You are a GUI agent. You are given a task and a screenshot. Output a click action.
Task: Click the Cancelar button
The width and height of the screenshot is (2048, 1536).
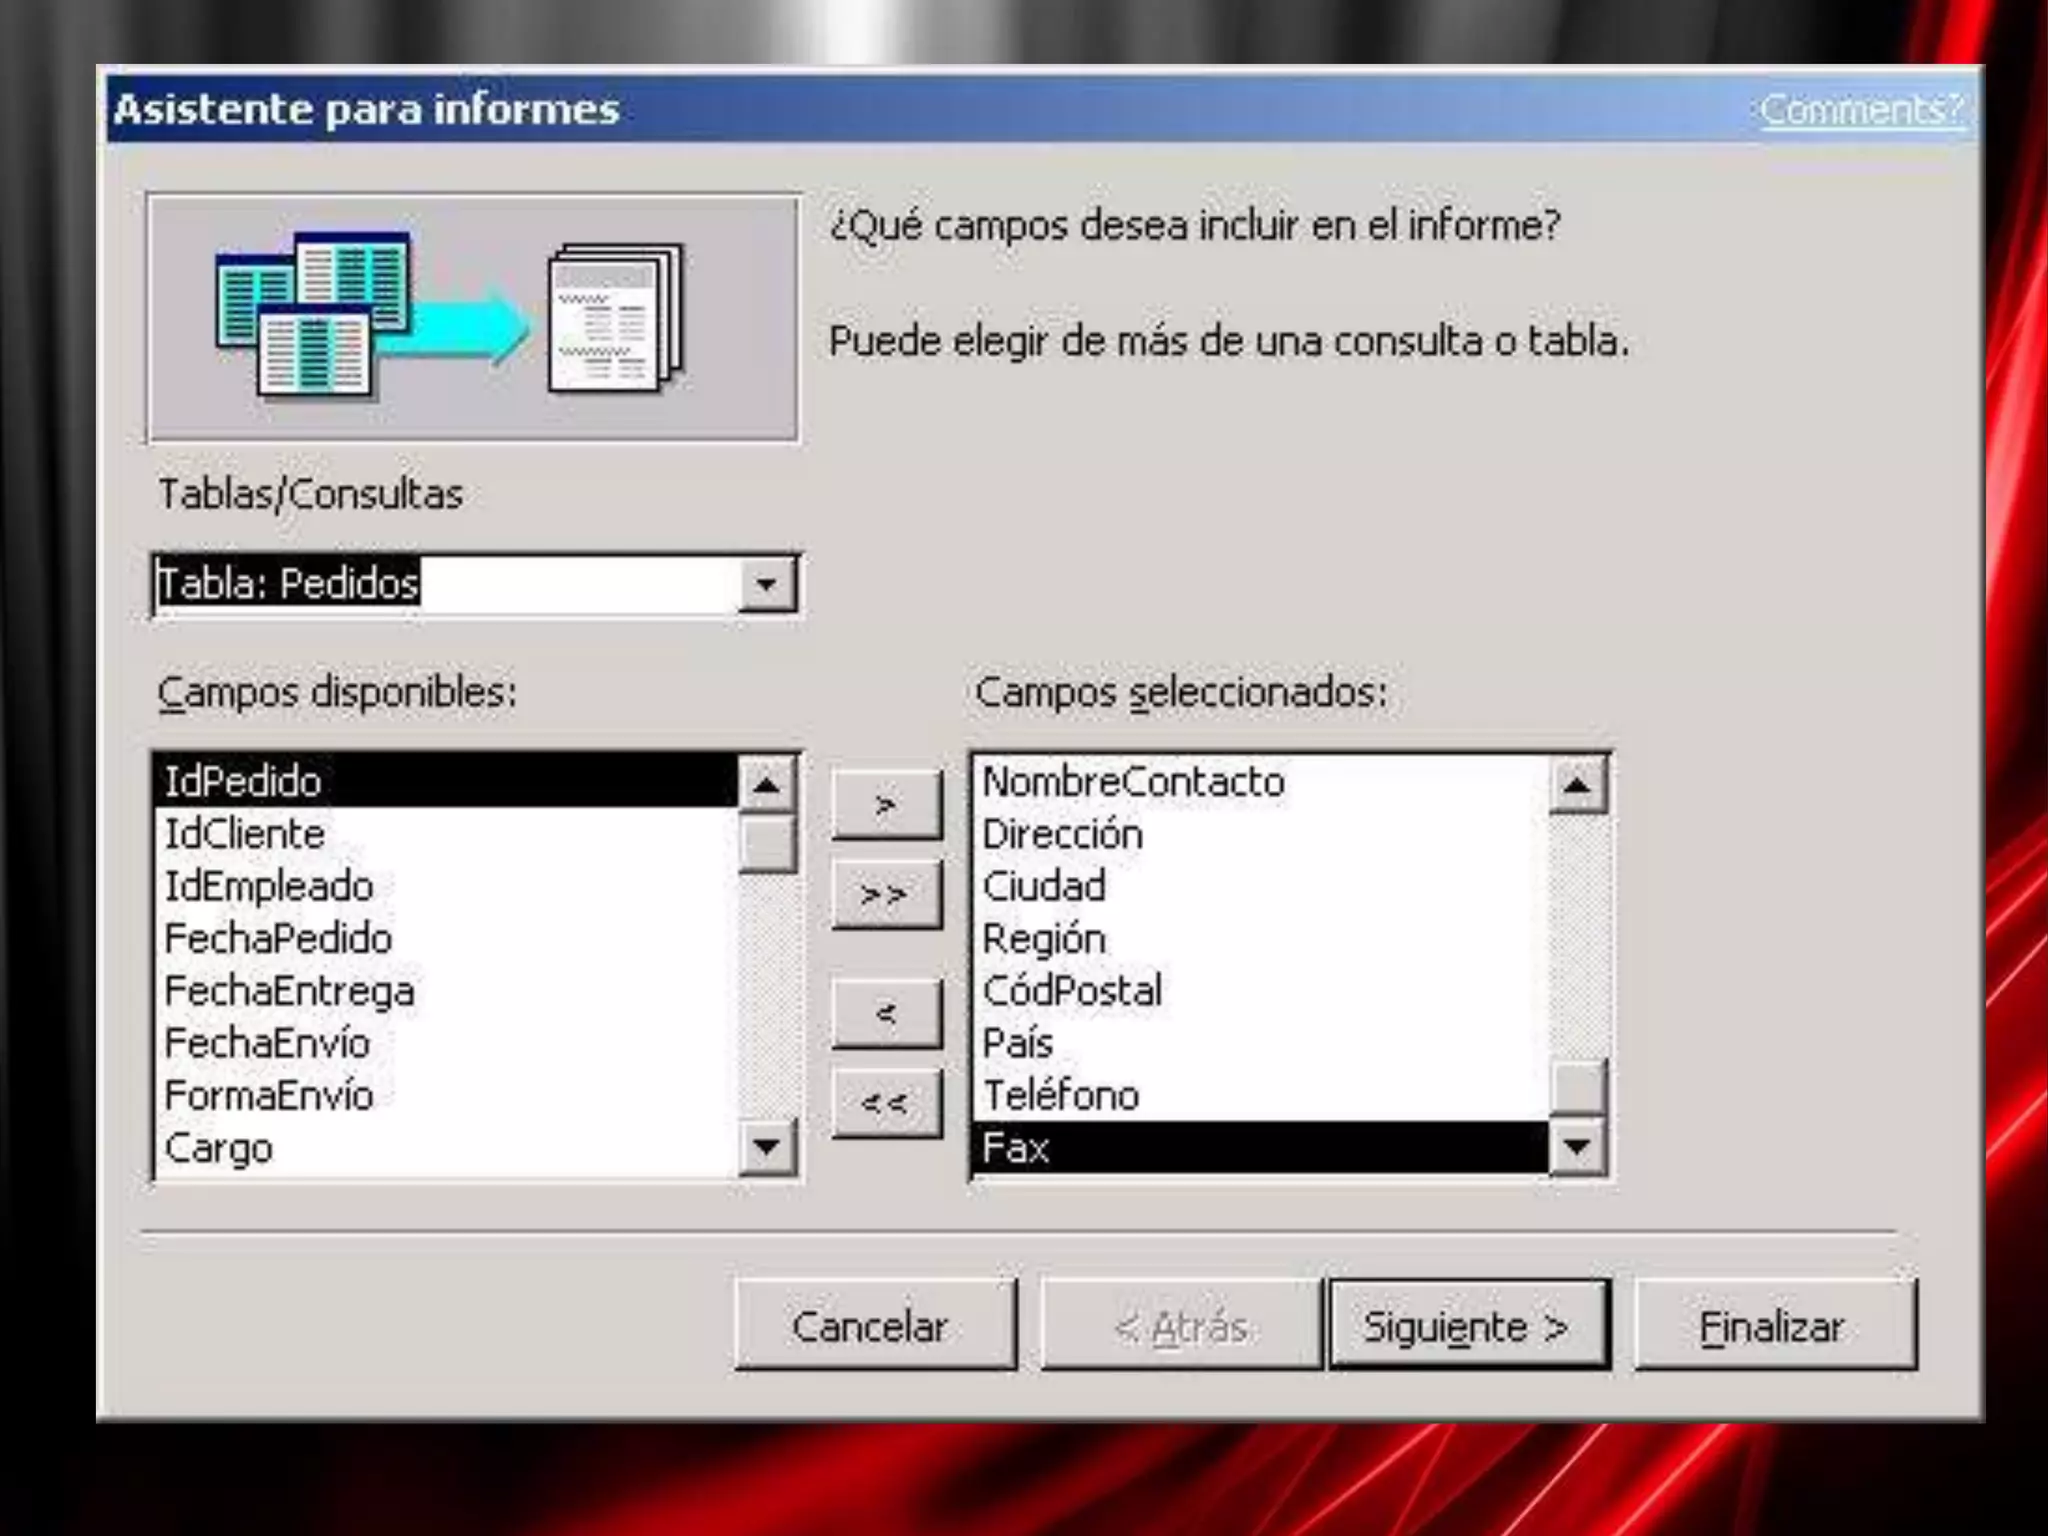click(x=873, y=1327)
